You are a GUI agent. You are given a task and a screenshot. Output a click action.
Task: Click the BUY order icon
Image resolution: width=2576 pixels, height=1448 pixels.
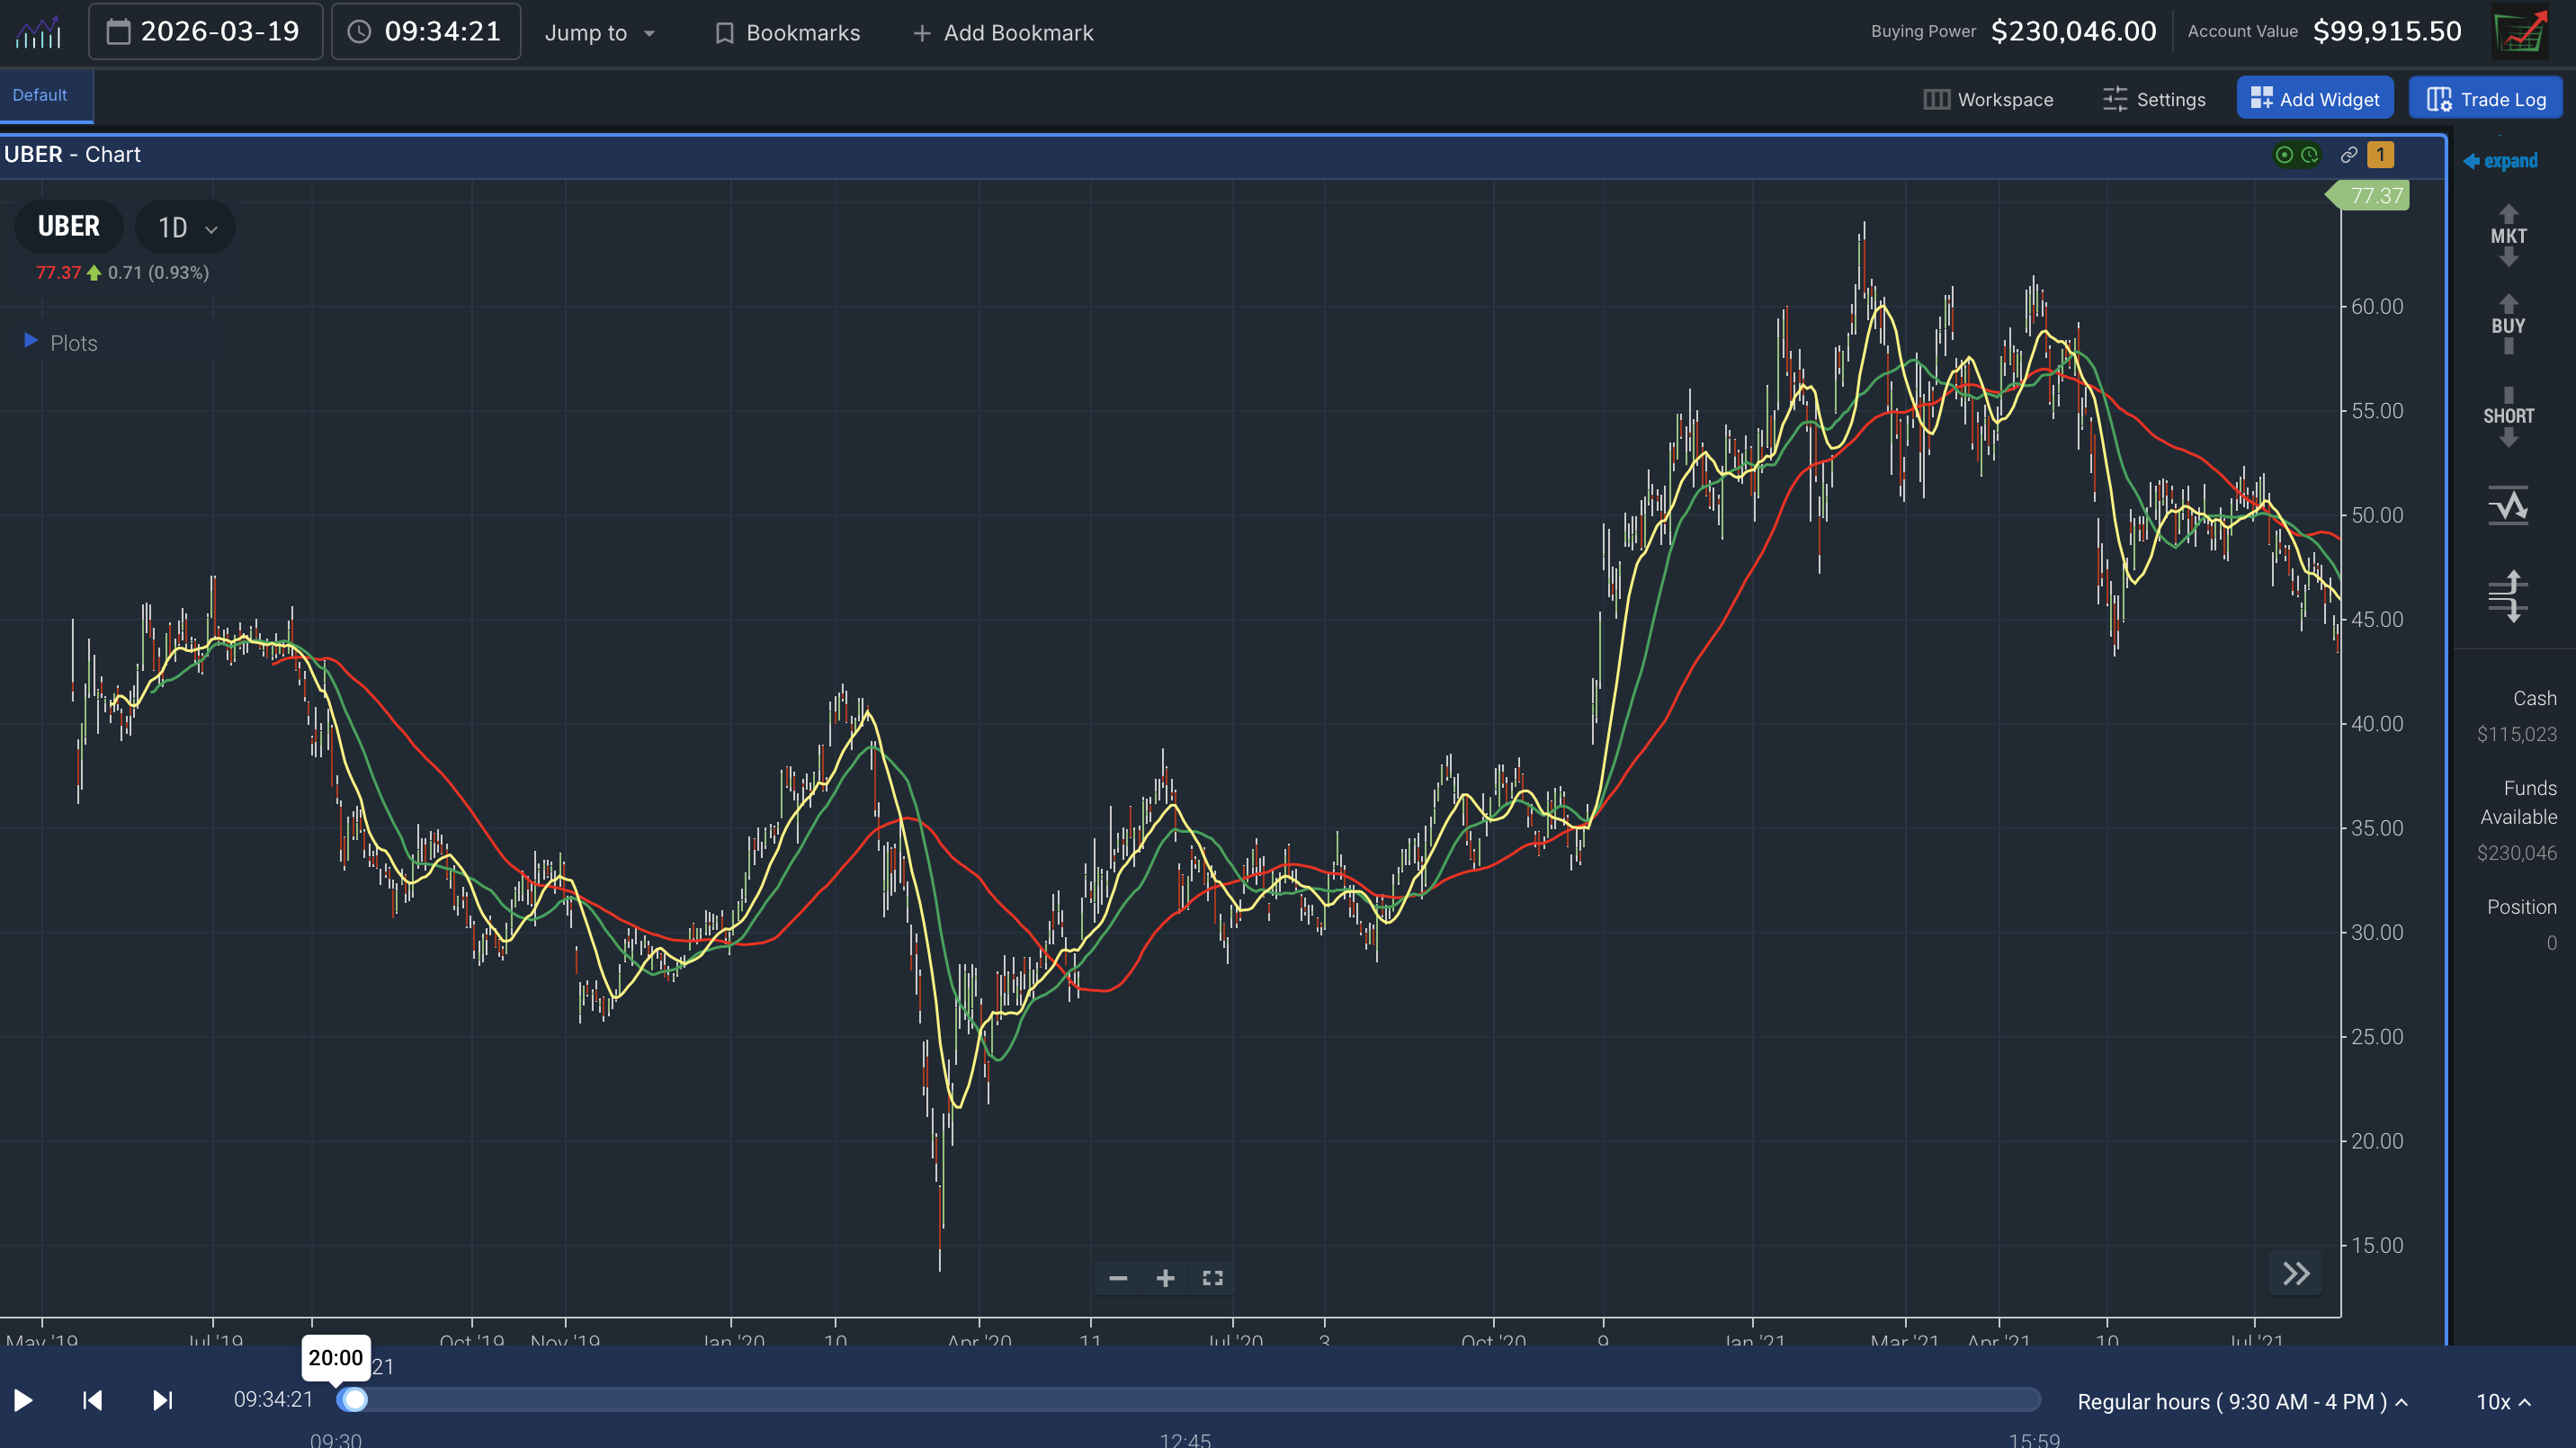tap(2507, 325)
